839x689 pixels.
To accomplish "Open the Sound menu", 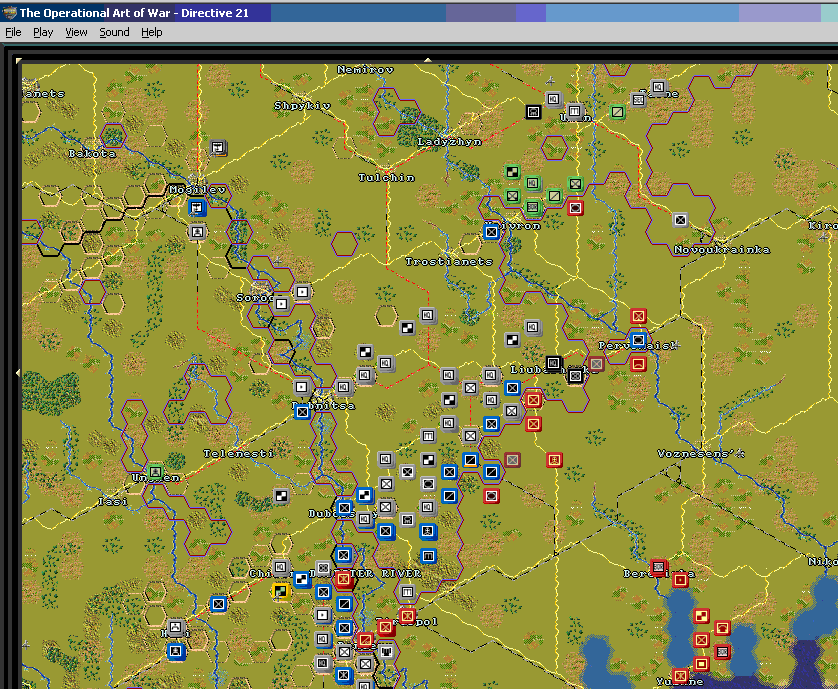I will [x=114, y=32].
